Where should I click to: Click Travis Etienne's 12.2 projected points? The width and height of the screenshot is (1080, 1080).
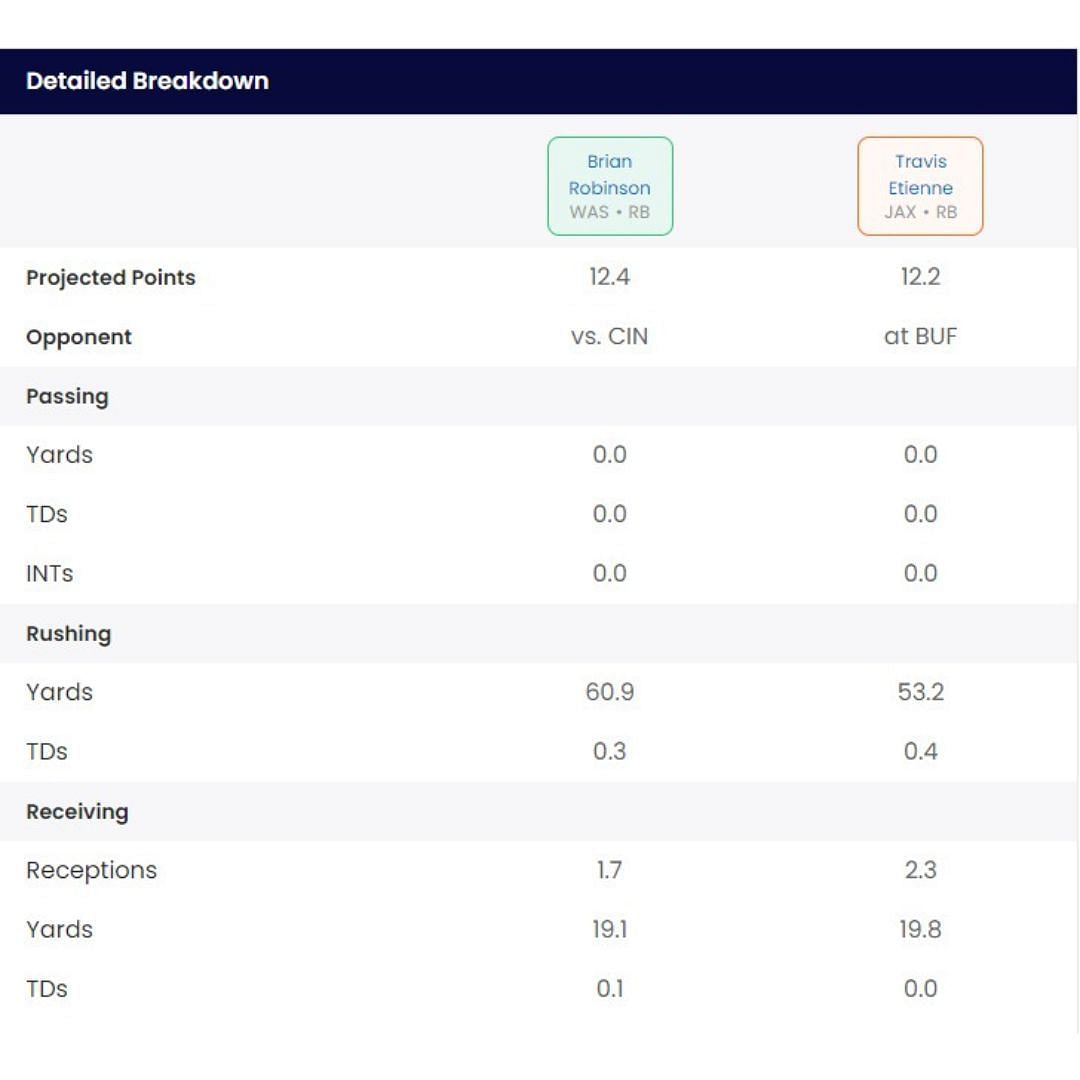(920, 277)
